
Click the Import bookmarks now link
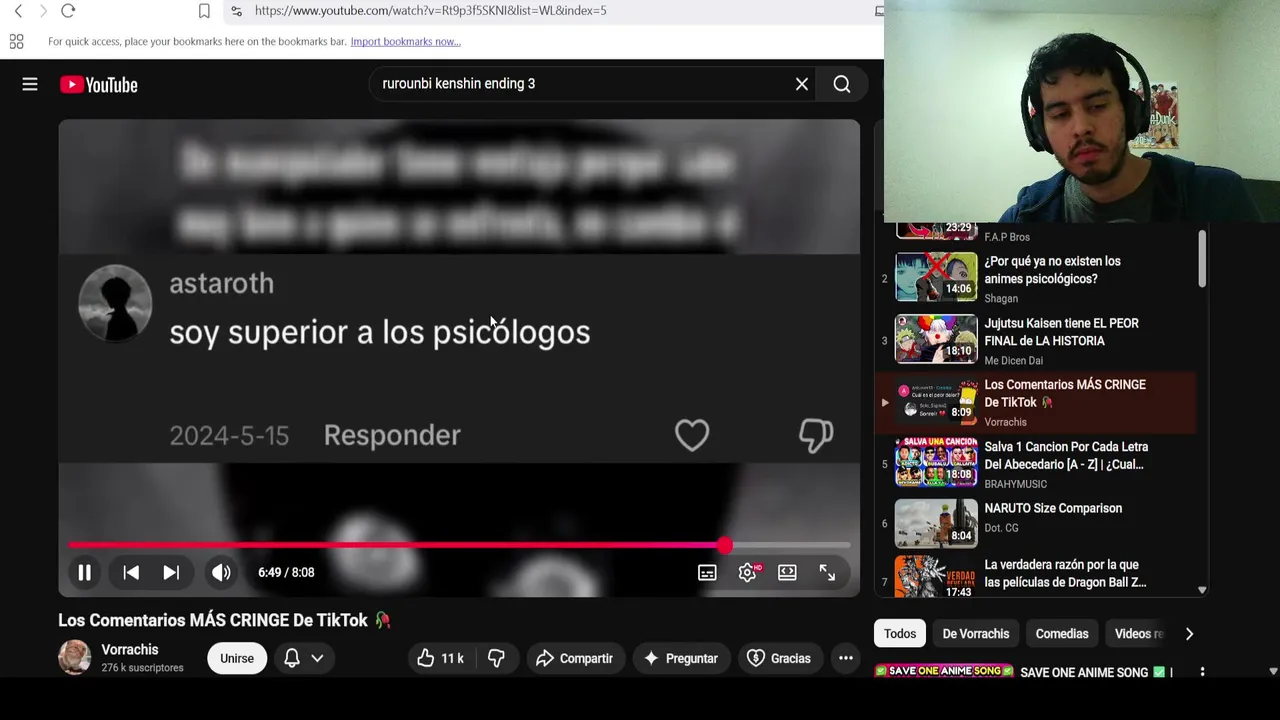point(405,41)
